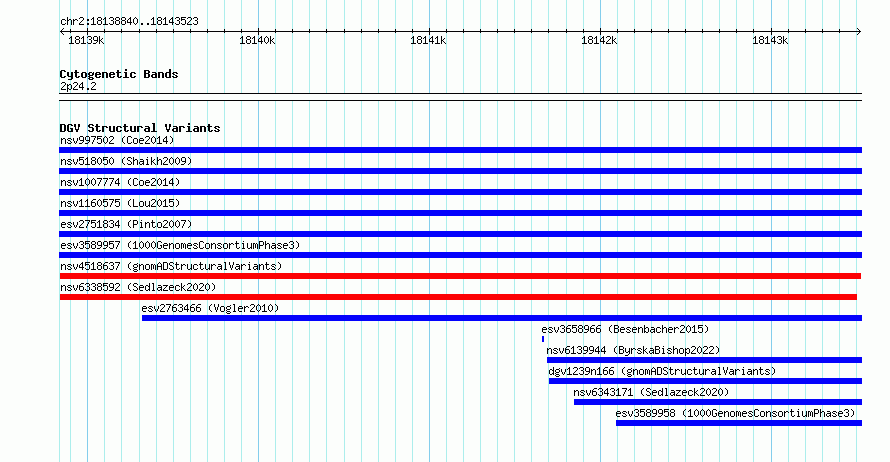The width and height of the screenshot is (890, 462).
Task: Open dgv1239n166 (gnomADStructuralVariants) label
Action: pyautogui.click(x=662, y=371)
